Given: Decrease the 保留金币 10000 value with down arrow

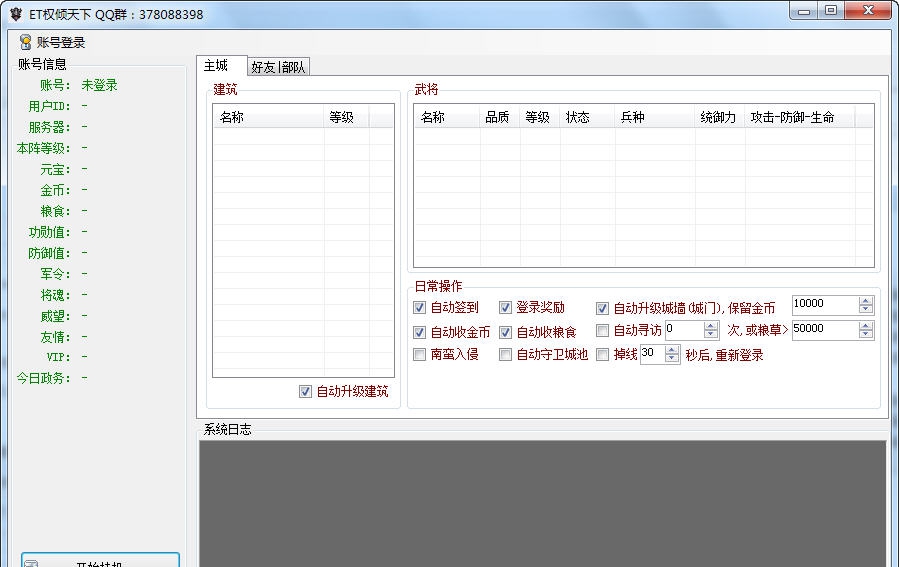Looking at the screenshot, I should (866, 309).
